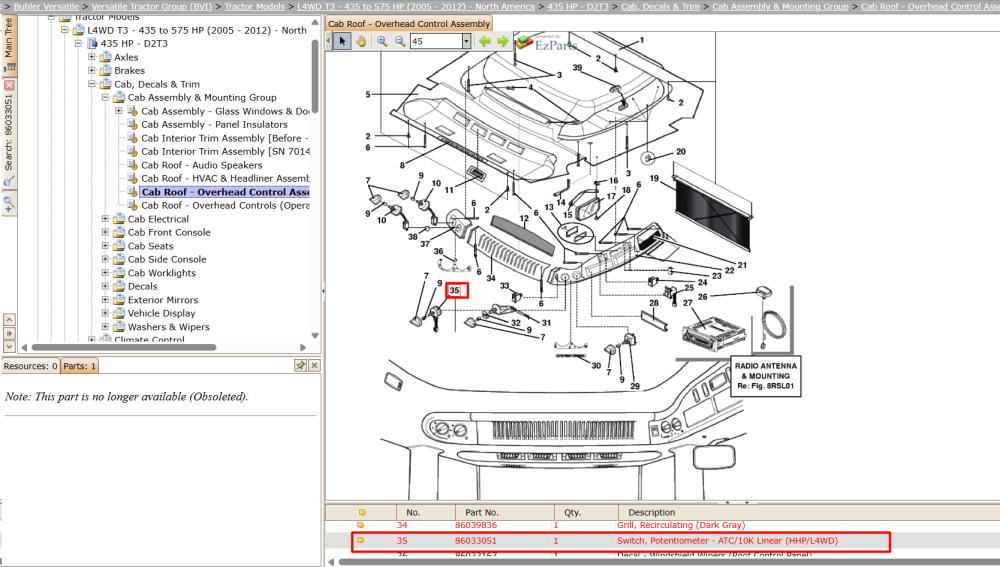Click the tree scroll-down arrow
Screen dimensions: 1000x567
[315, 335]
